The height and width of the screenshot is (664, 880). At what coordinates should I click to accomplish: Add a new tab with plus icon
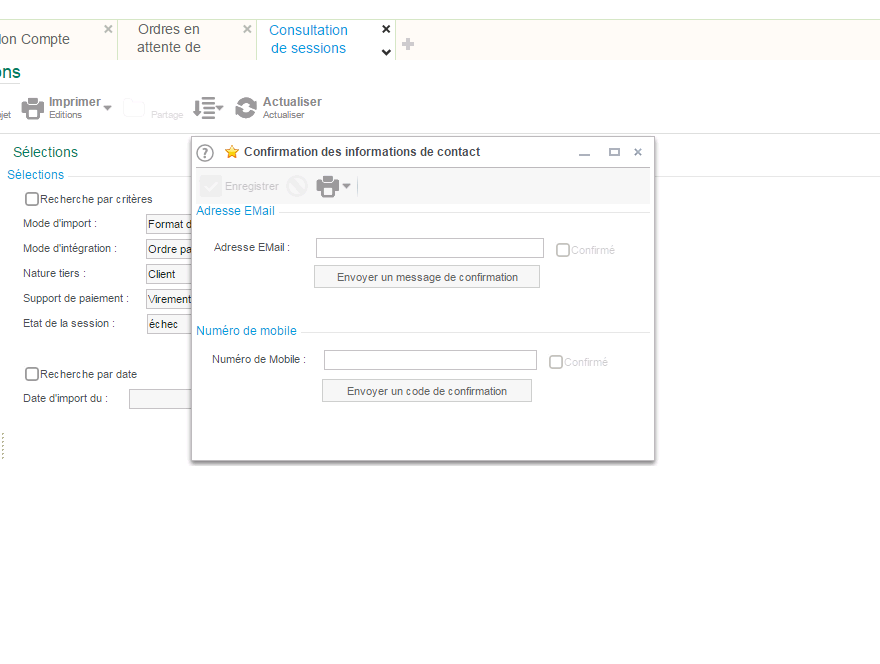click(x=408, y=44)
